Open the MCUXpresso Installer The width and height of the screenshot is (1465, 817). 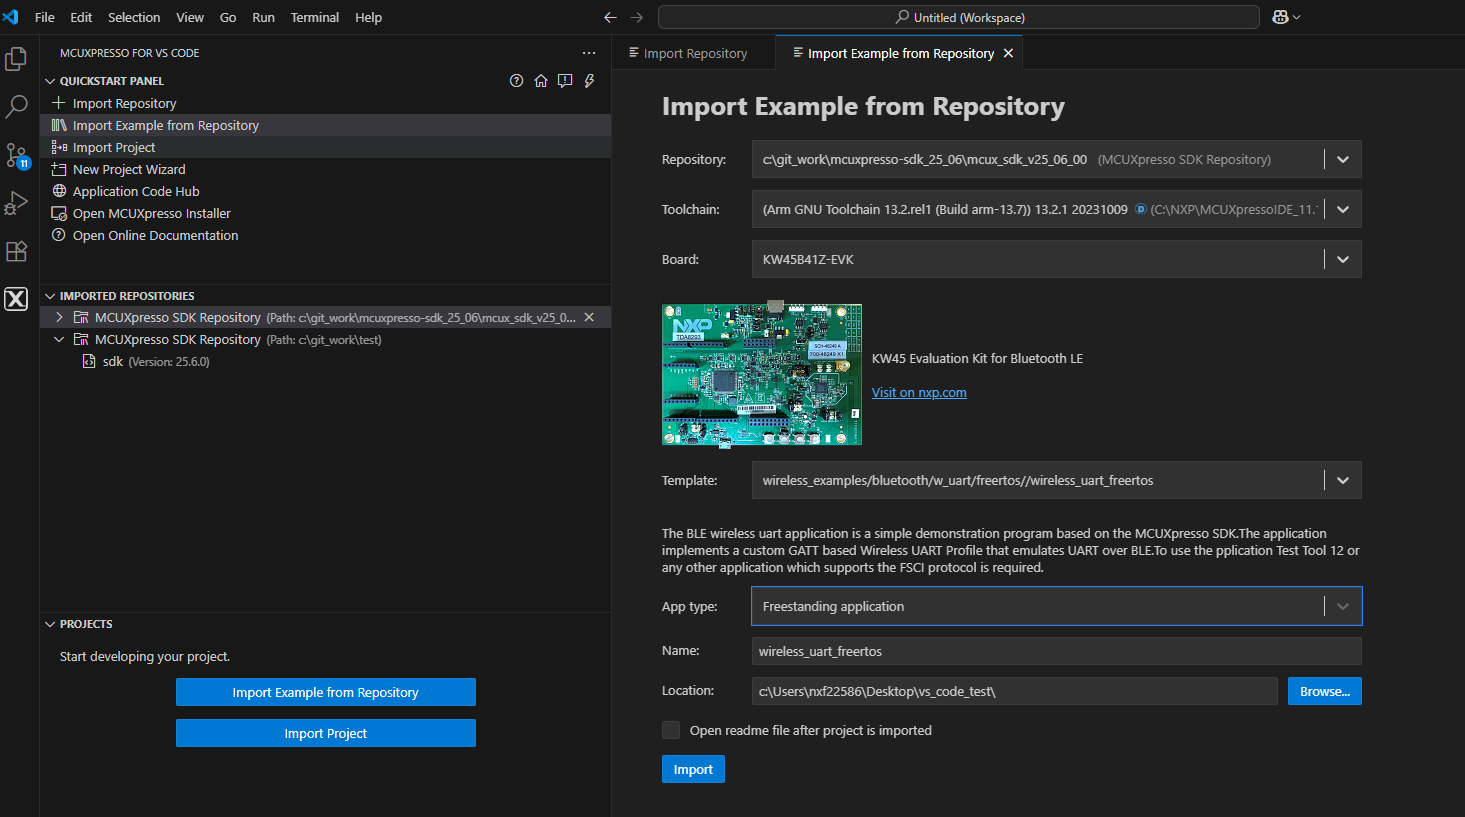pyautogui.click(x=150, y=213)
